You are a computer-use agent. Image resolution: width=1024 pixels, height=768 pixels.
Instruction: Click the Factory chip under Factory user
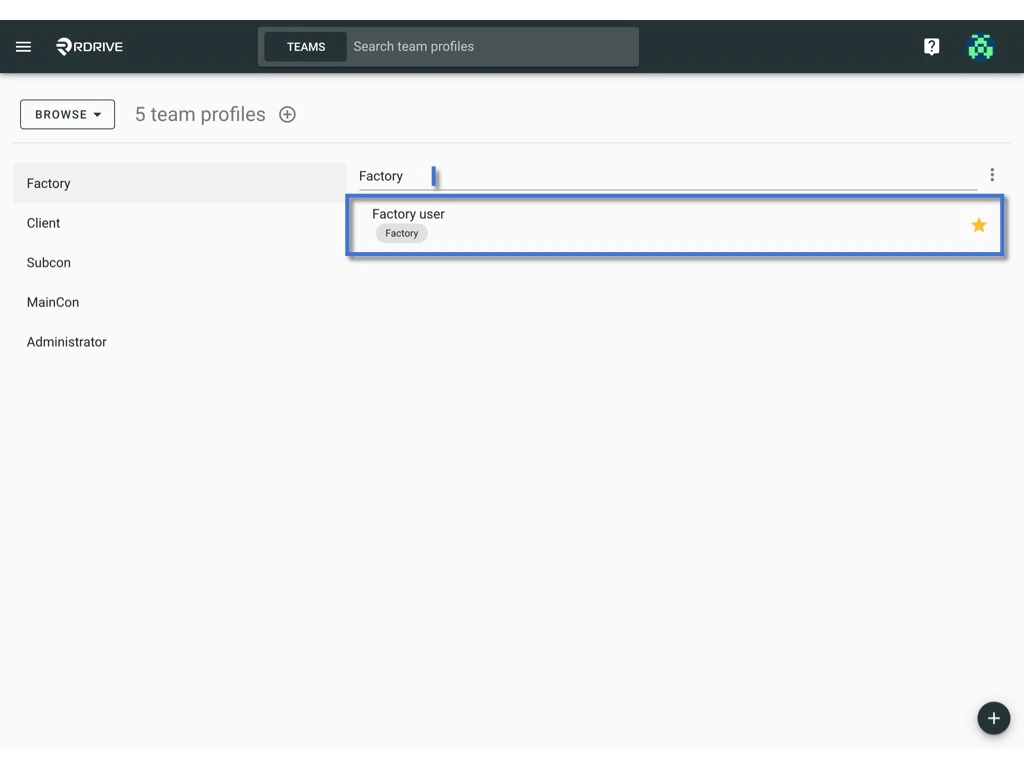pyautogui.click(x=400, y=233)
